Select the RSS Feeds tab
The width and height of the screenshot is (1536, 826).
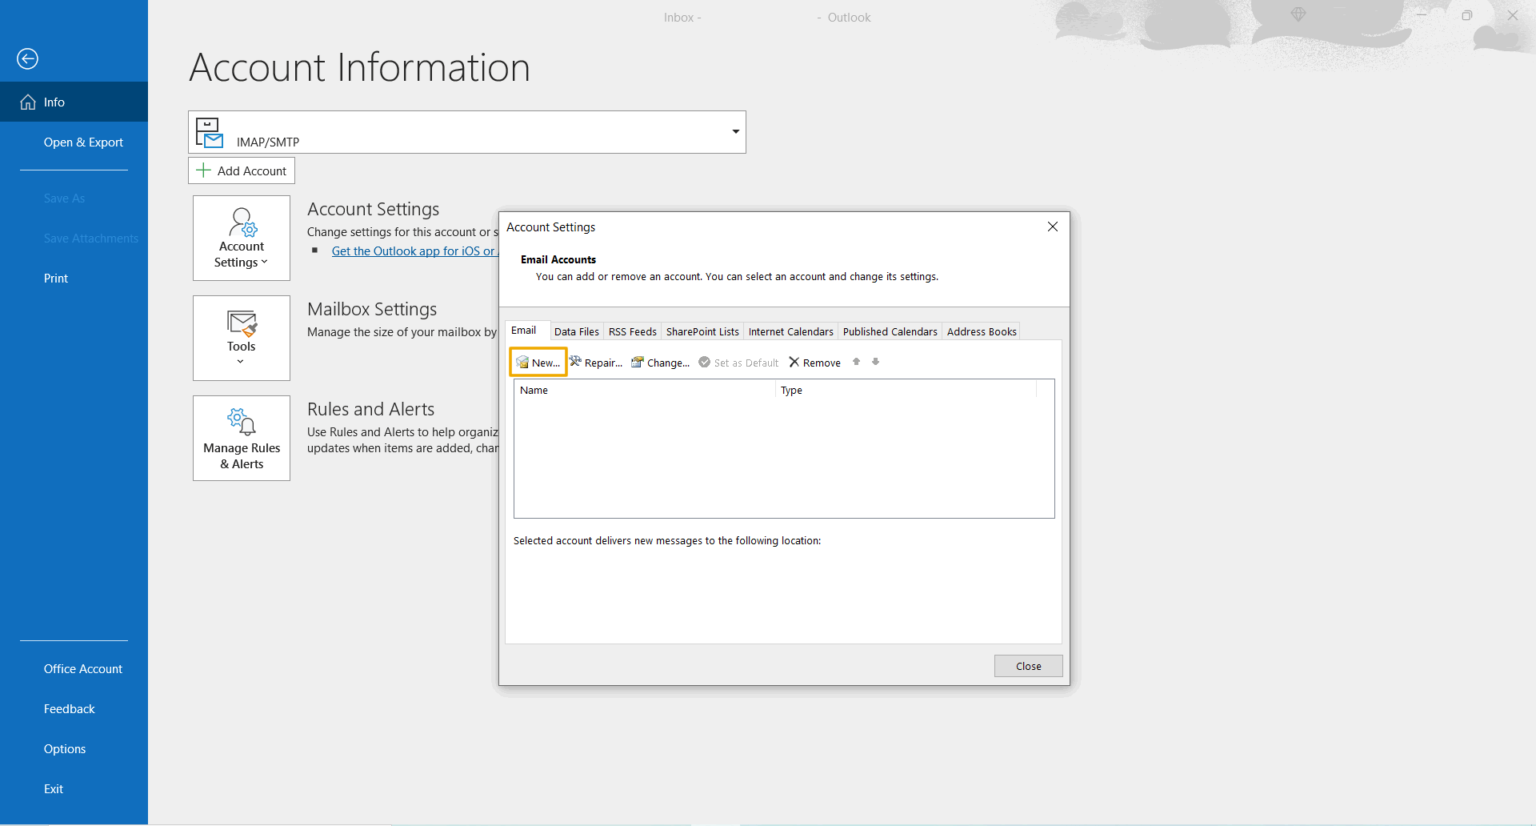(632, 331)
